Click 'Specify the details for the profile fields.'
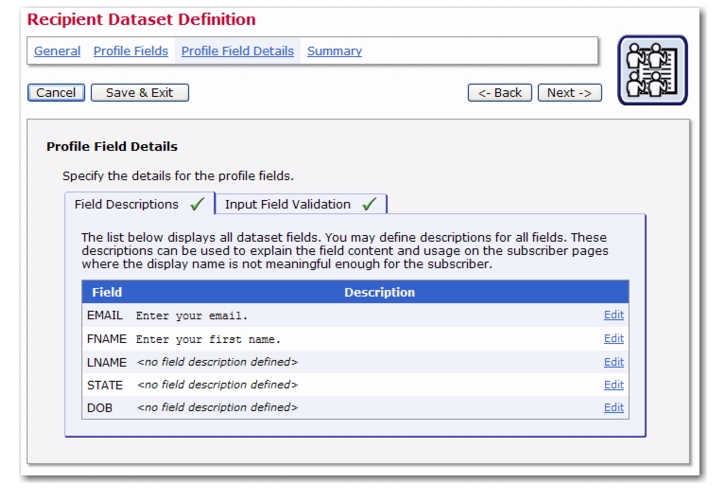This screenshot has width=719, height=489. [178, 176]
